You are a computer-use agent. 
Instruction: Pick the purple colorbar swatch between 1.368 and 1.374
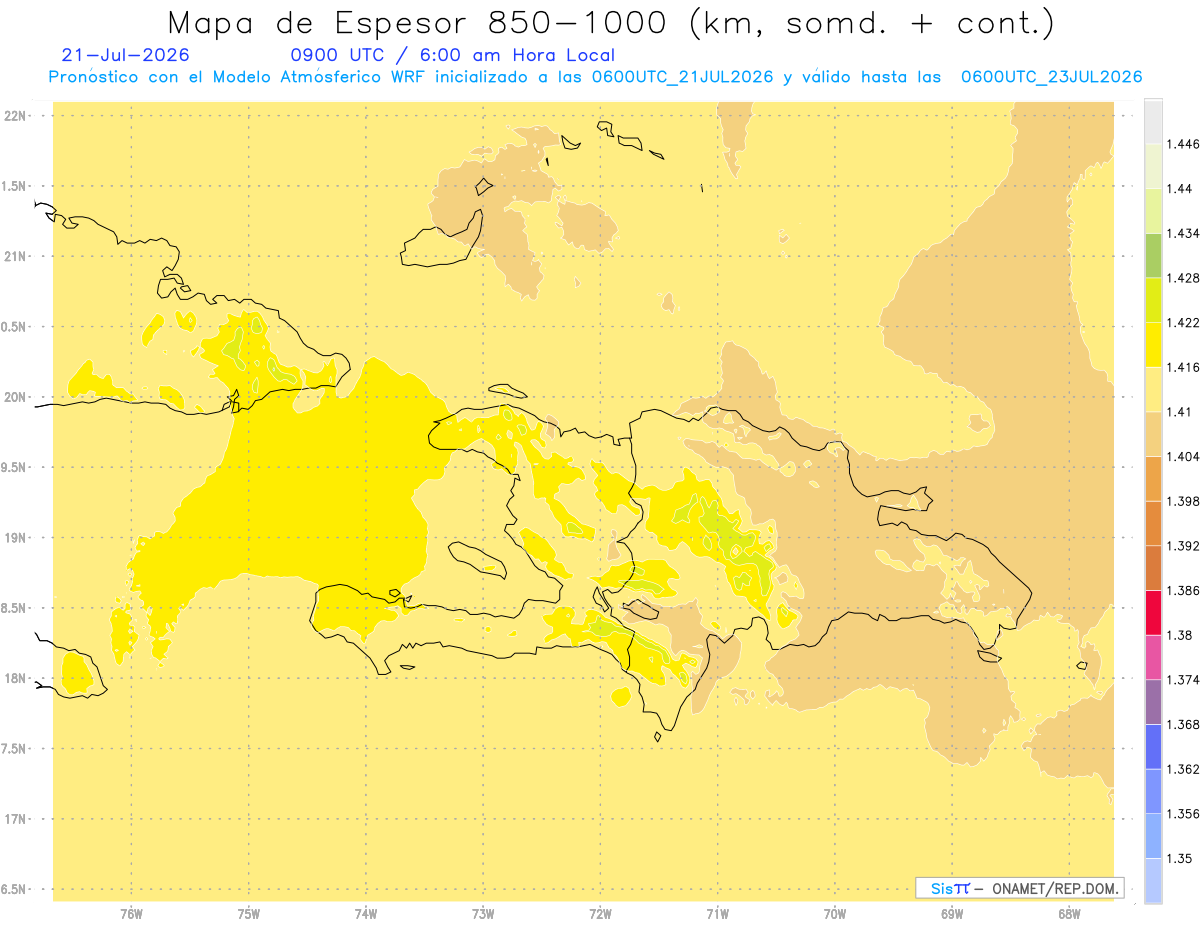pyautogui.click(x=1153, y=702)
